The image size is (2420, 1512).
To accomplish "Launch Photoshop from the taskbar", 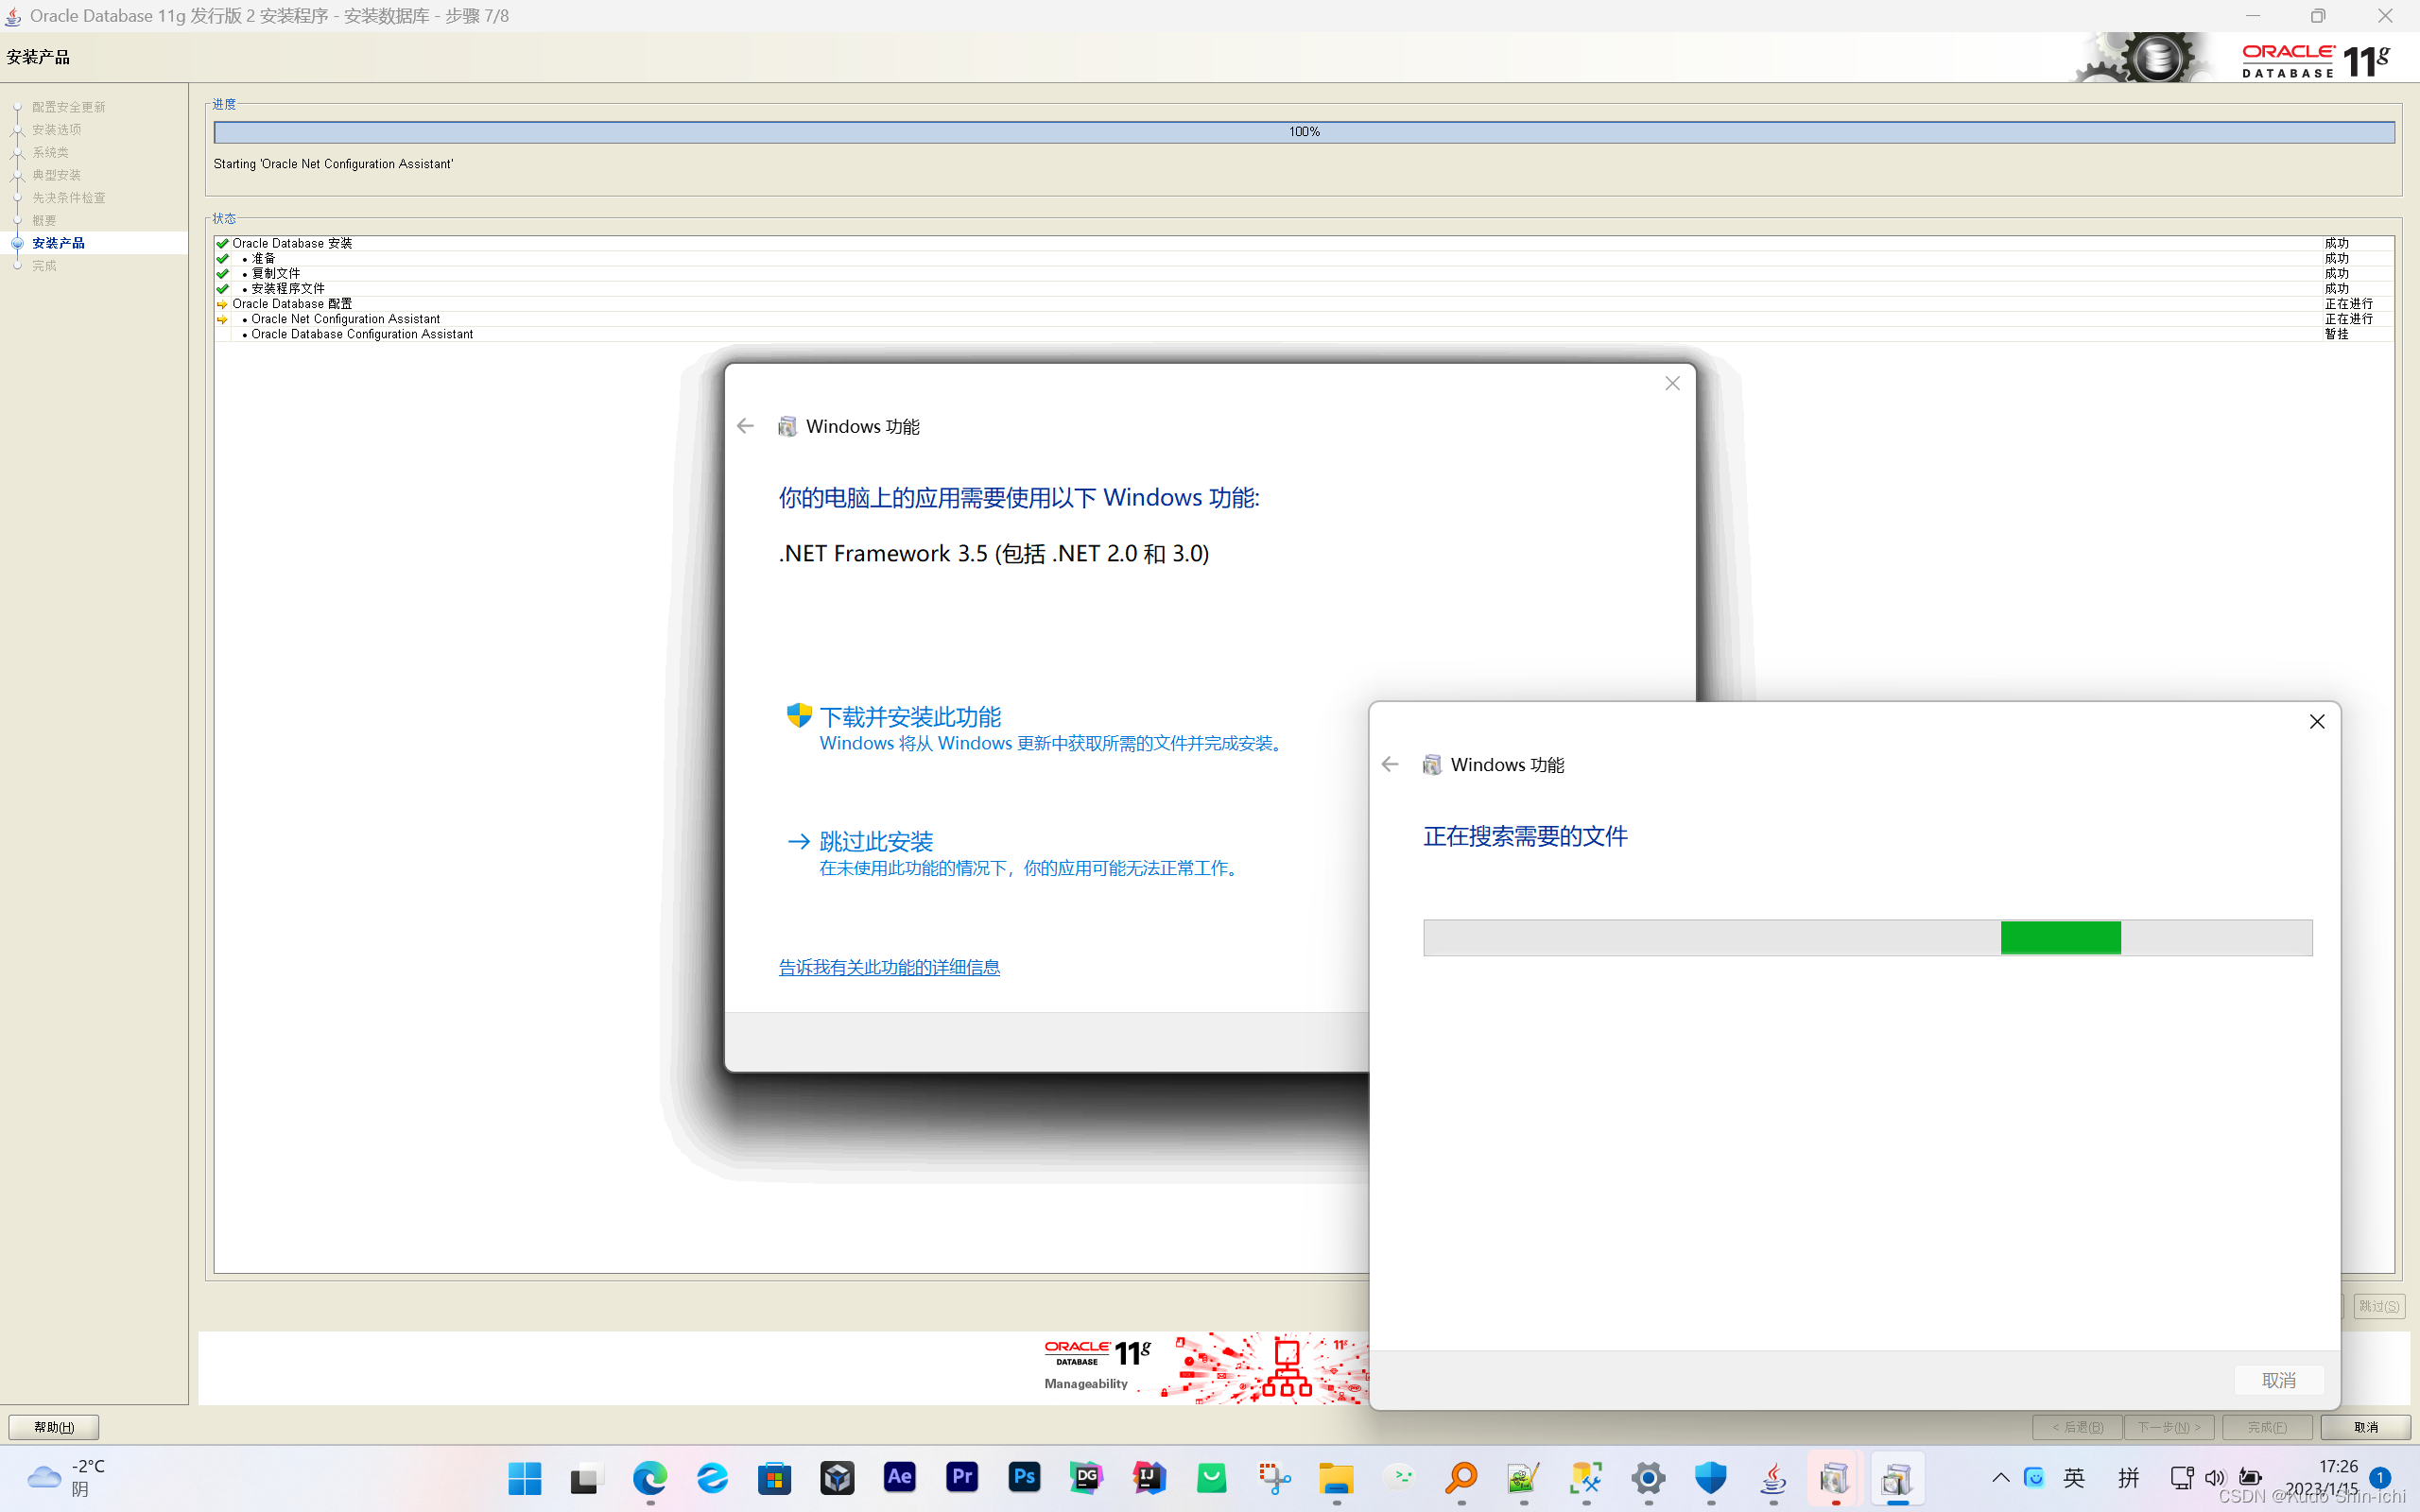I will pyautogui.click(x=1025, y=1477).
